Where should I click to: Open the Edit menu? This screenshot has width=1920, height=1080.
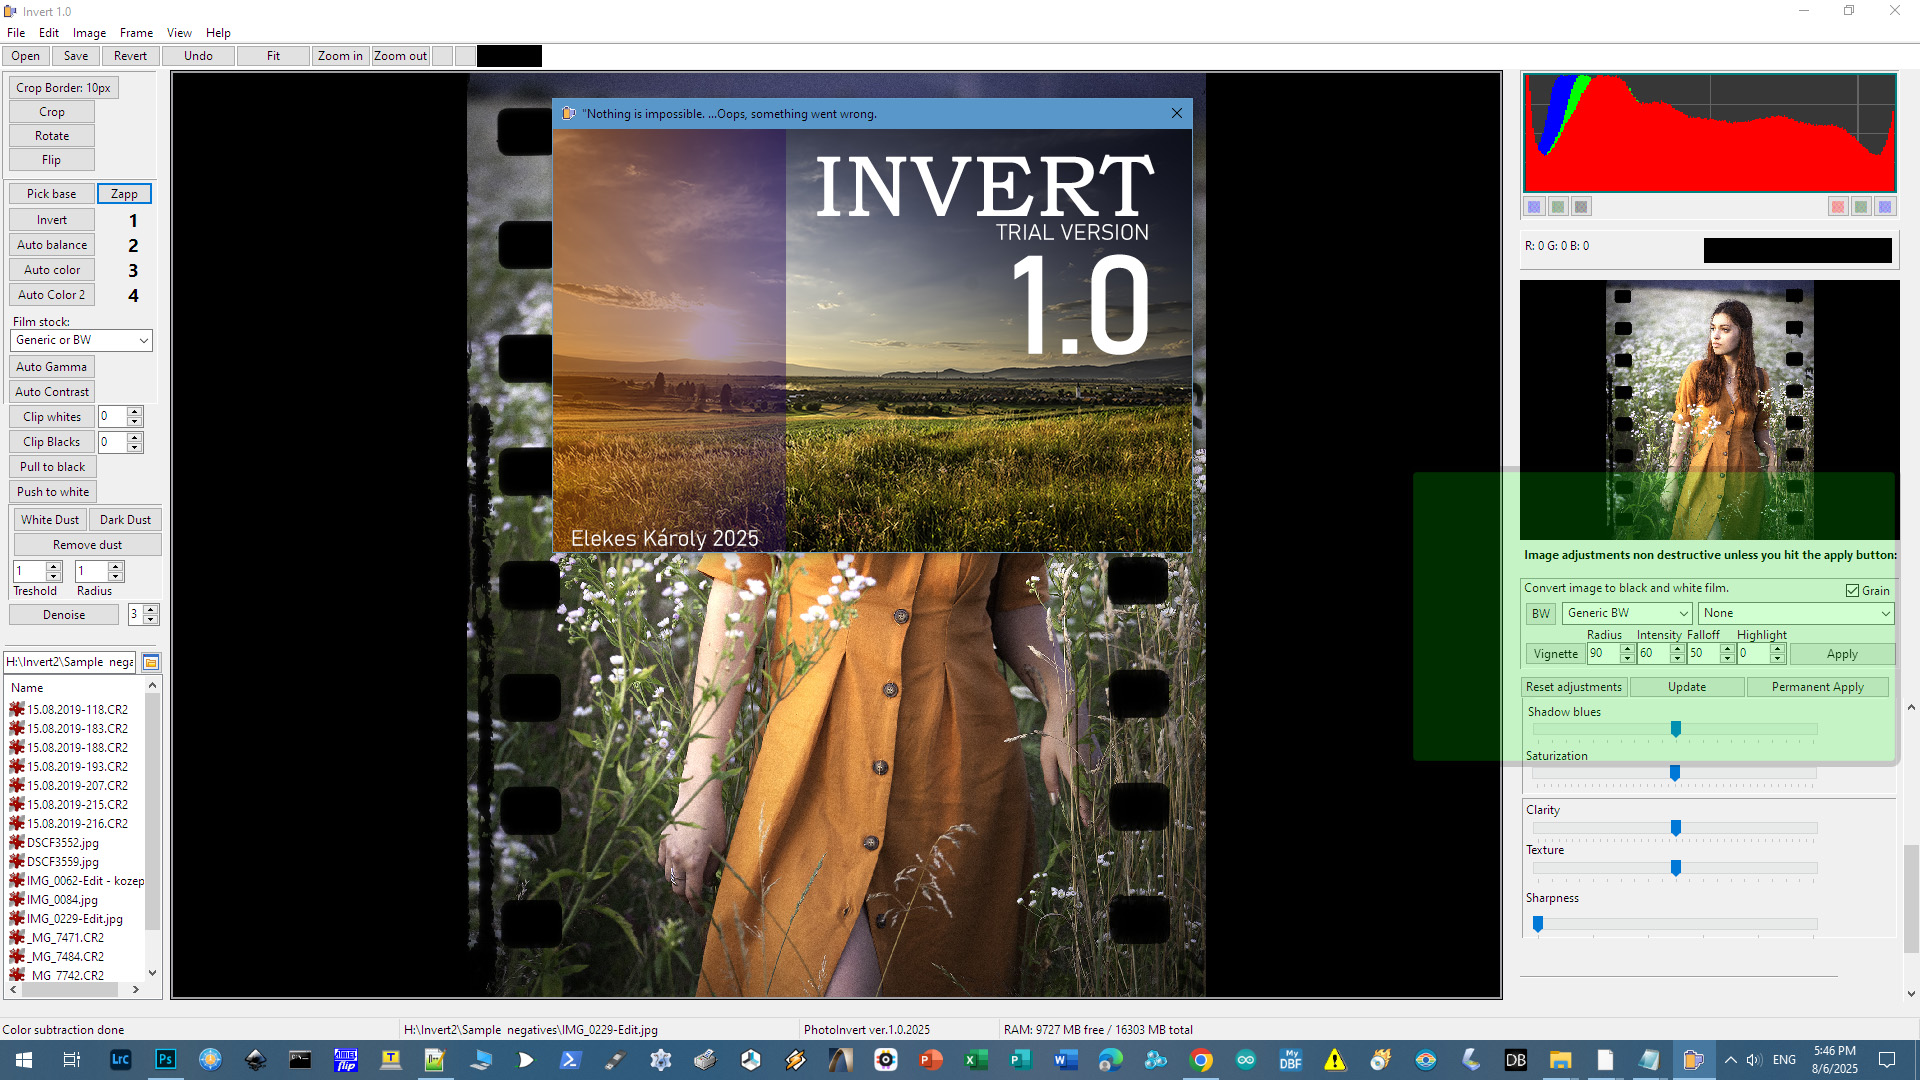[49, 33]
